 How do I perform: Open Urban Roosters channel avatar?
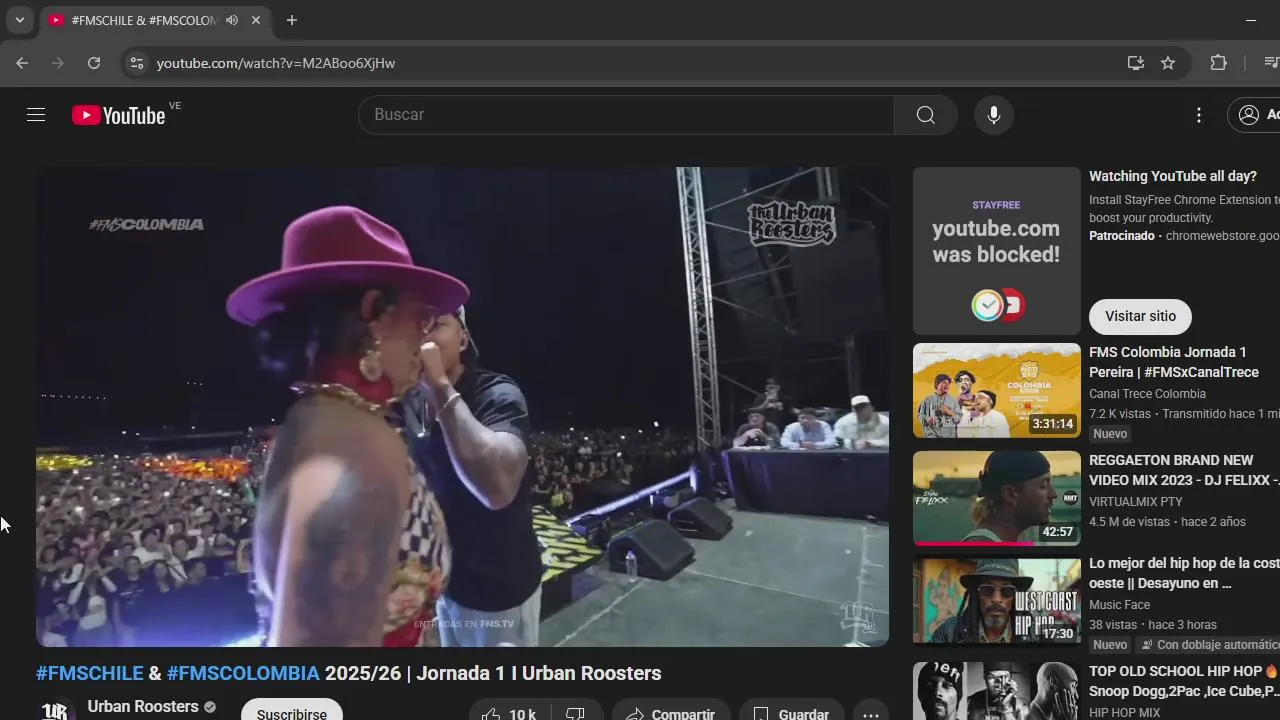(x=56, y=709)
